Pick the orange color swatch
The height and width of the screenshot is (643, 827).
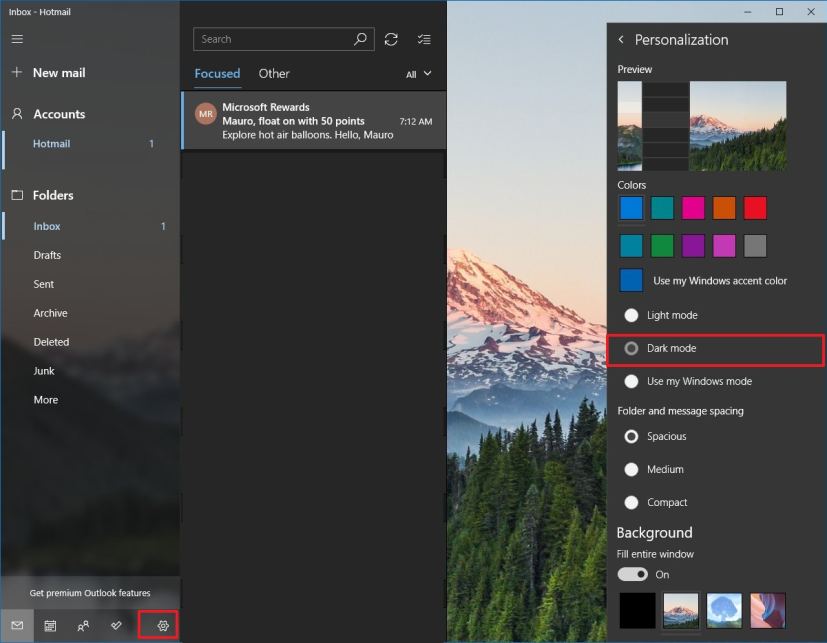coord(724,208)
